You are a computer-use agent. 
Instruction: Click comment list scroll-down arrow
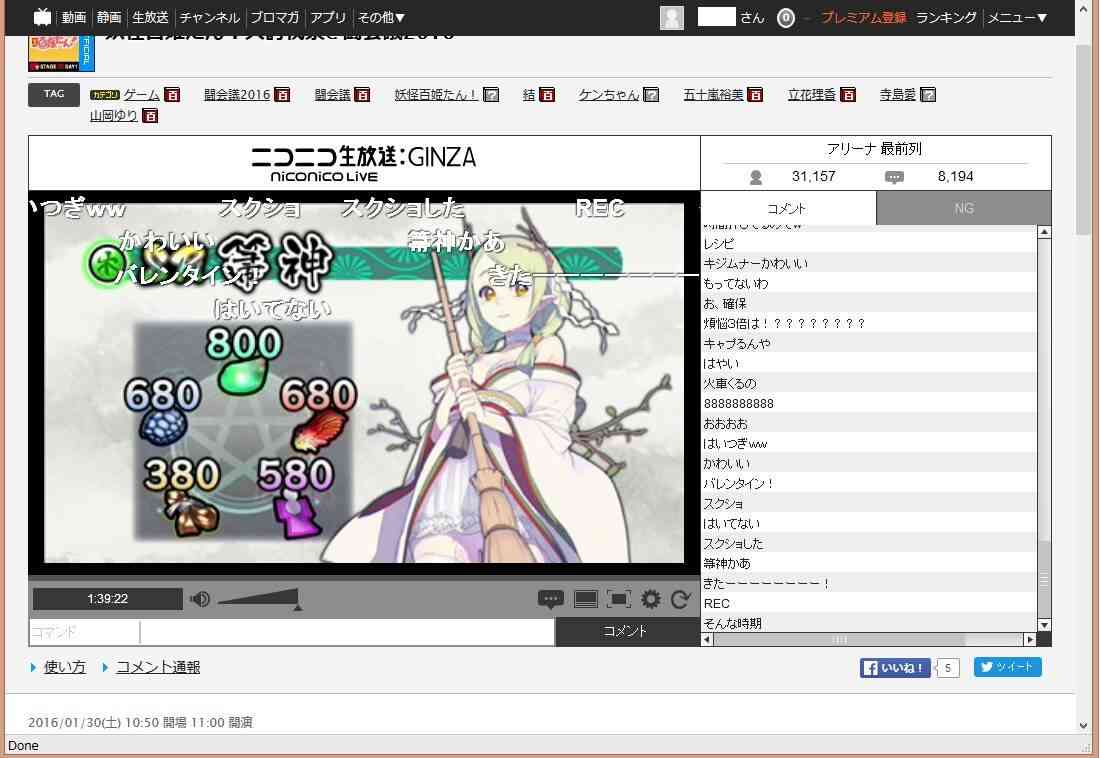[1045, 625]
